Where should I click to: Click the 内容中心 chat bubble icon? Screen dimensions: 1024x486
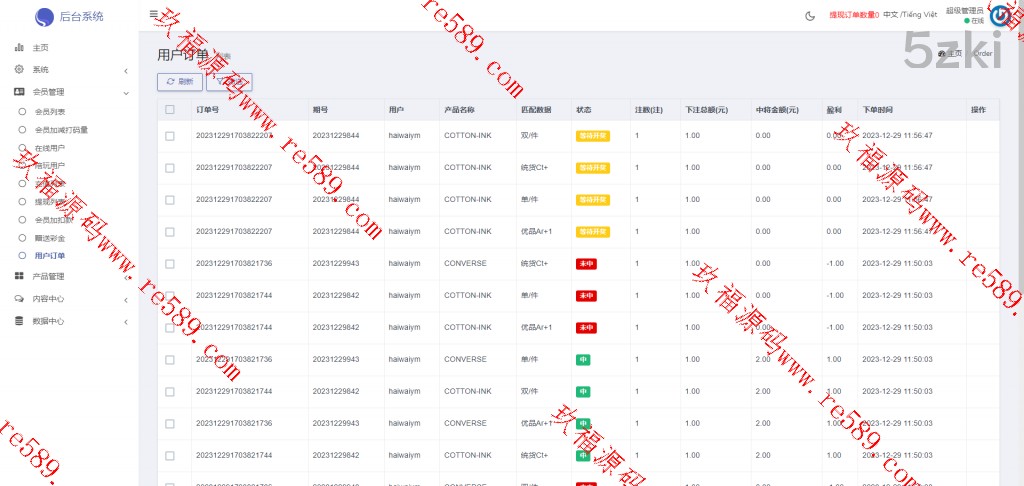pyautogui.click(x=19, y=299)
